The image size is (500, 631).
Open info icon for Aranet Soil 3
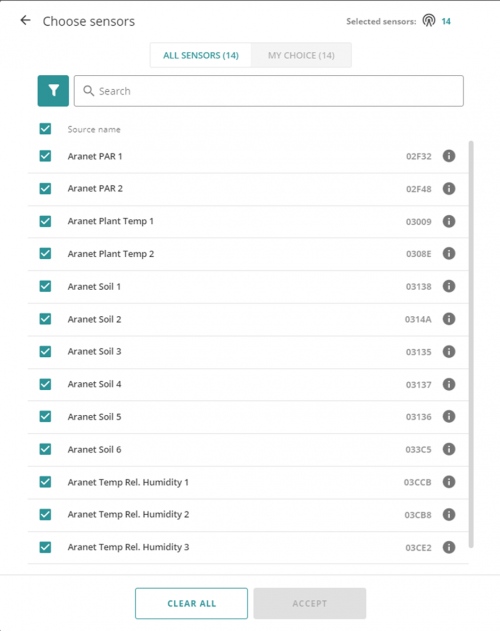(x=449, y=351)
